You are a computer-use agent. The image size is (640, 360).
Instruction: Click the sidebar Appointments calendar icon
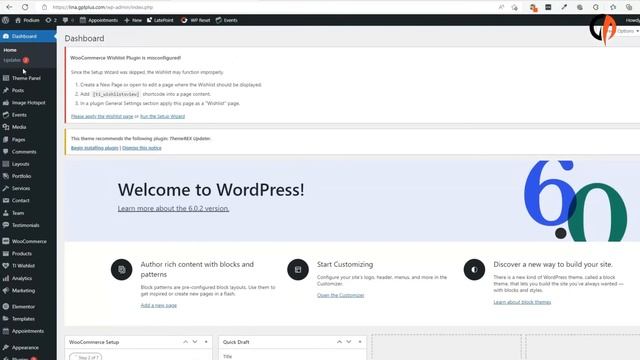tap(6, 331)
